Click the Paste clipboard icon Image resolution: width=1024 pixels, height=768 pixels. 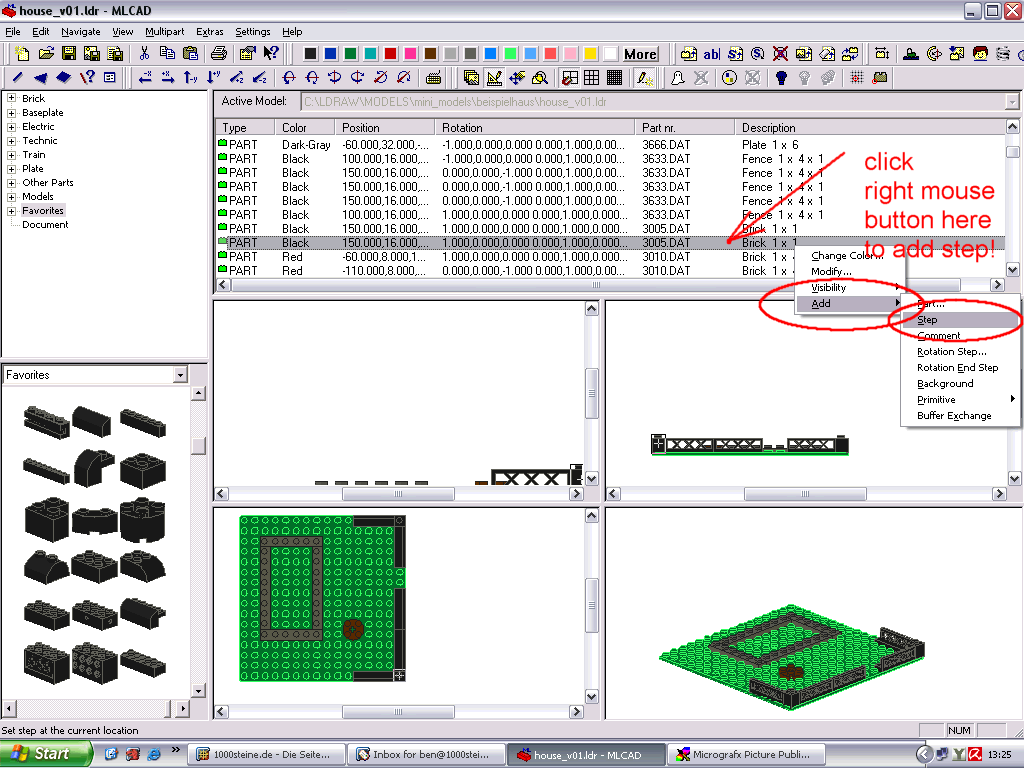click(190, 54)
